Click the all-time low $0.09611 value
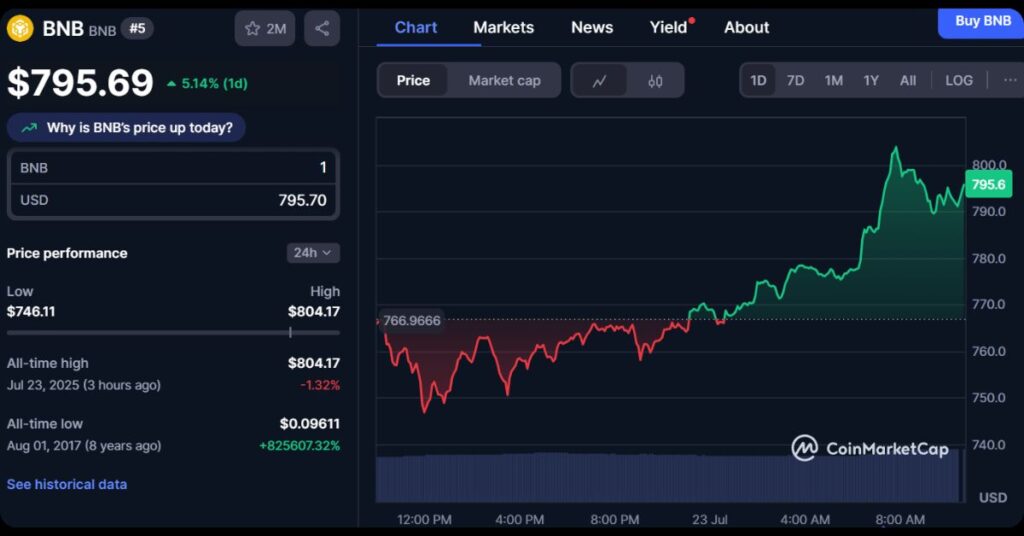The image size is (1024, 536). (310, 424)
